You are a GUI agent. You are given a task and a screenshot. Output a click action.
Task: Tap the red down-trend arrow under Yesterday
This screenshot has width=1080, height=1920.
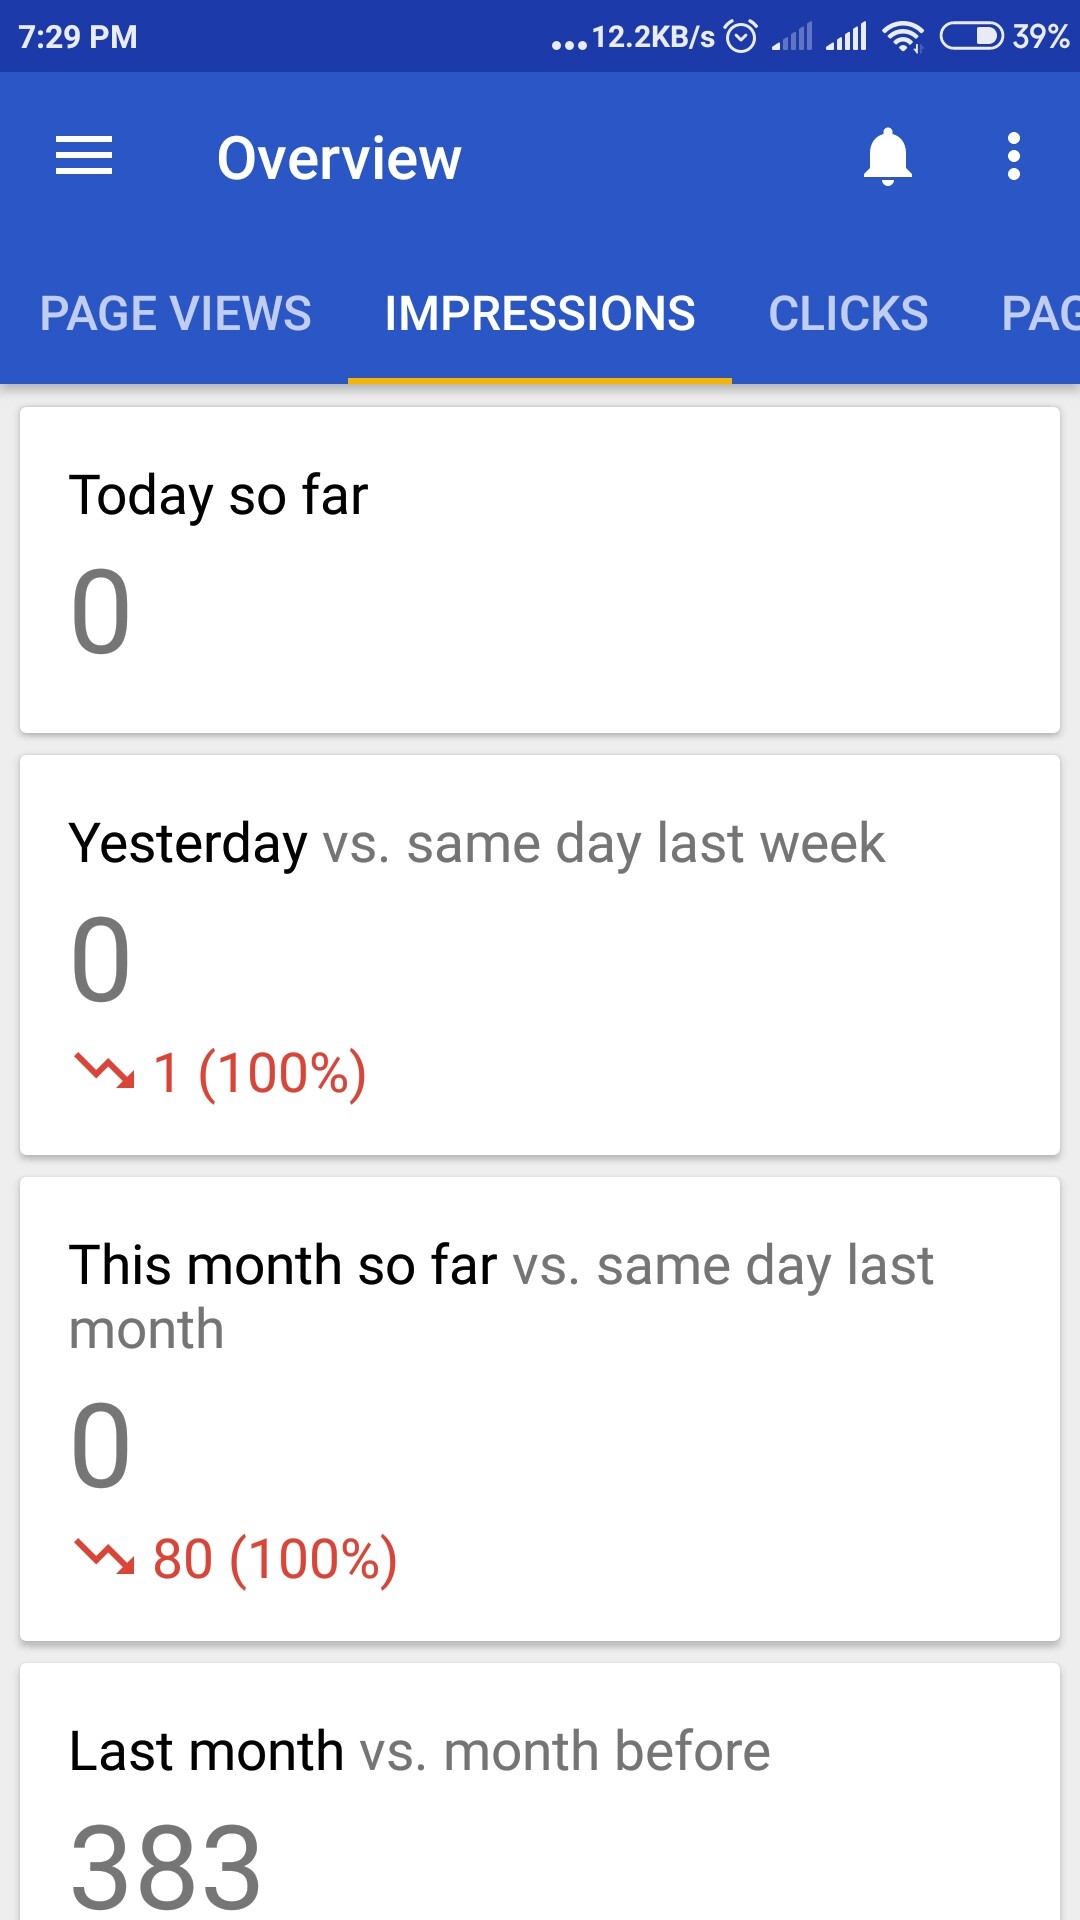click(x=104, y=1071)
